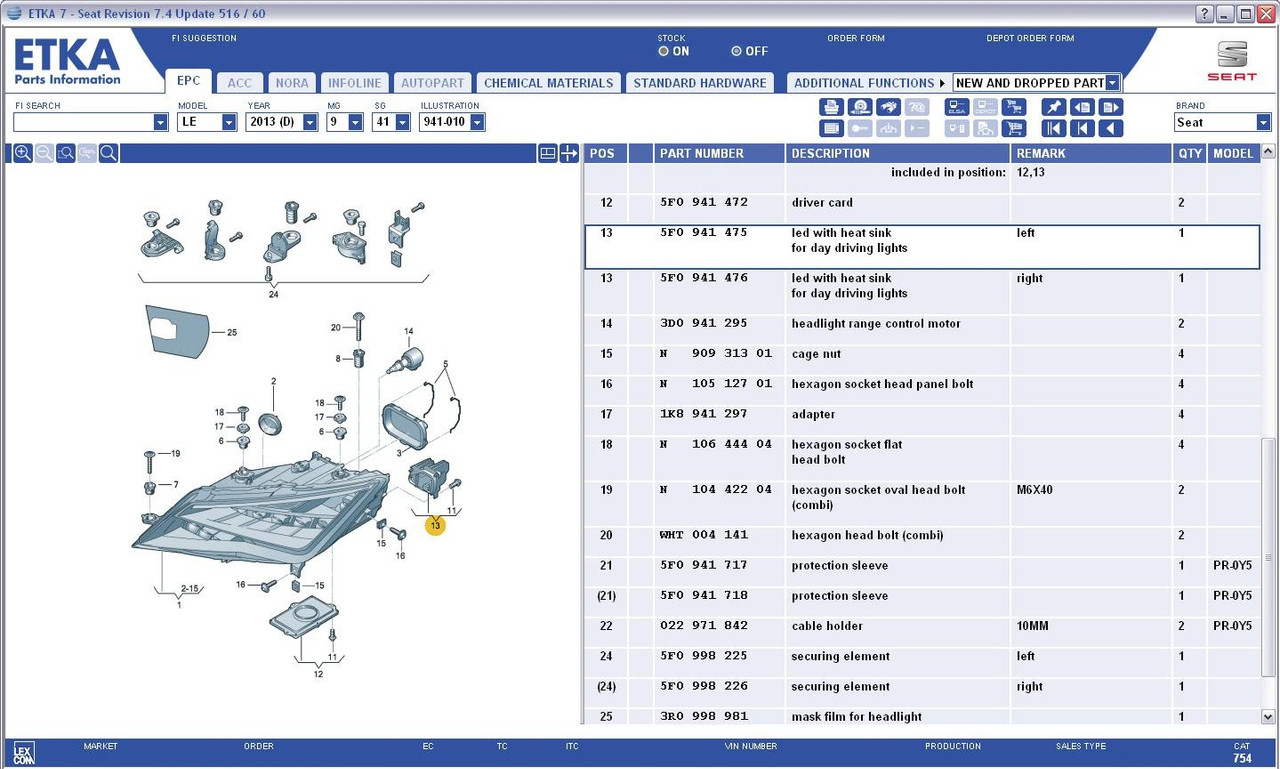
Task: Click the FI SUGGESTION label
Action: click(204, 38)
